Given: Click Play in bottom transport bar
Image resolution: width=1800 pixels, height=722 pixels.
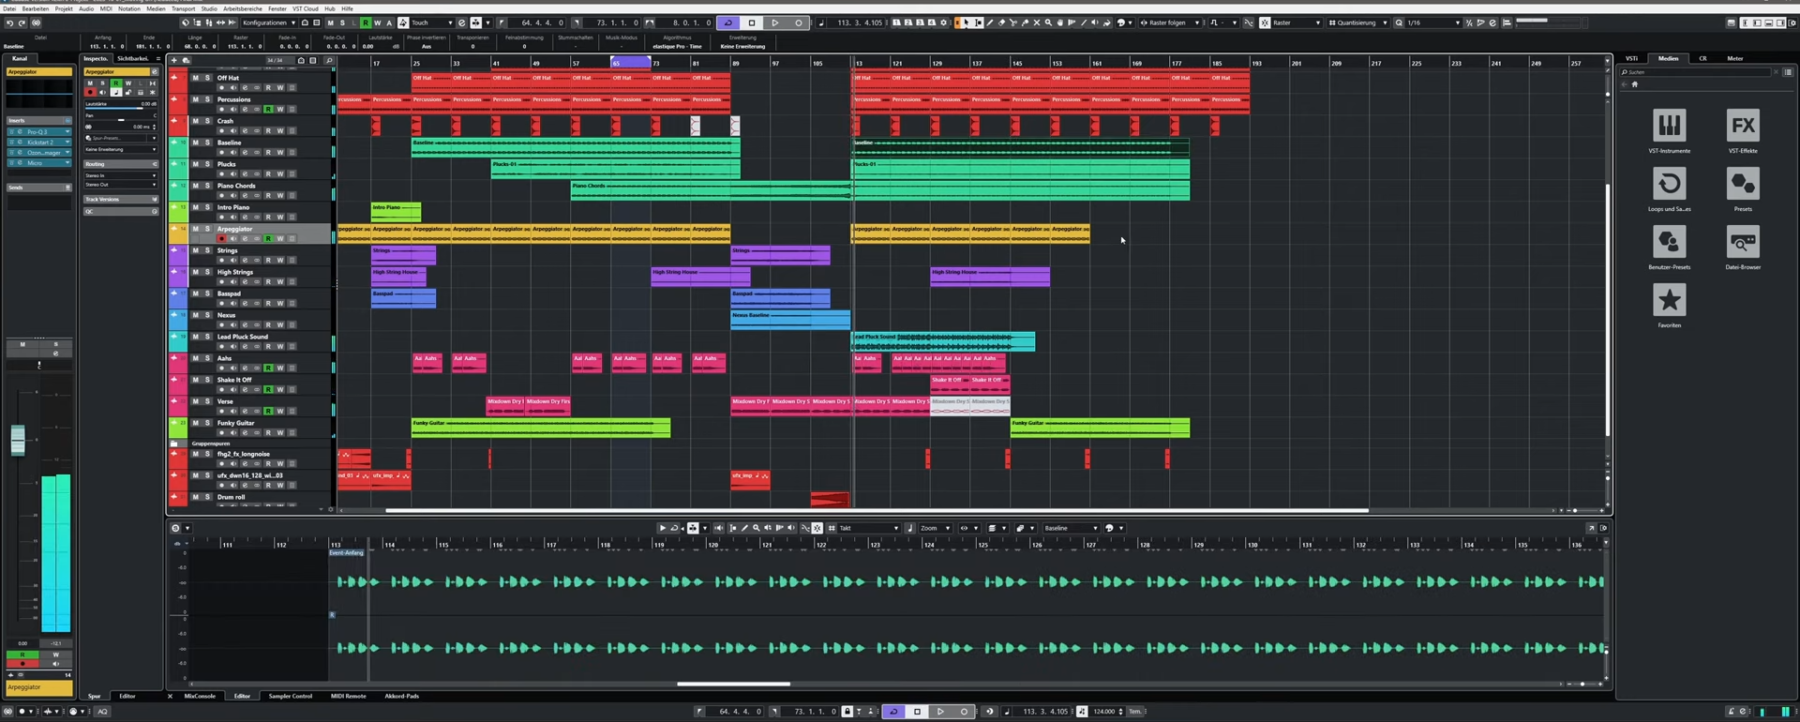Looking at the screenshot, I should point(940,712).
